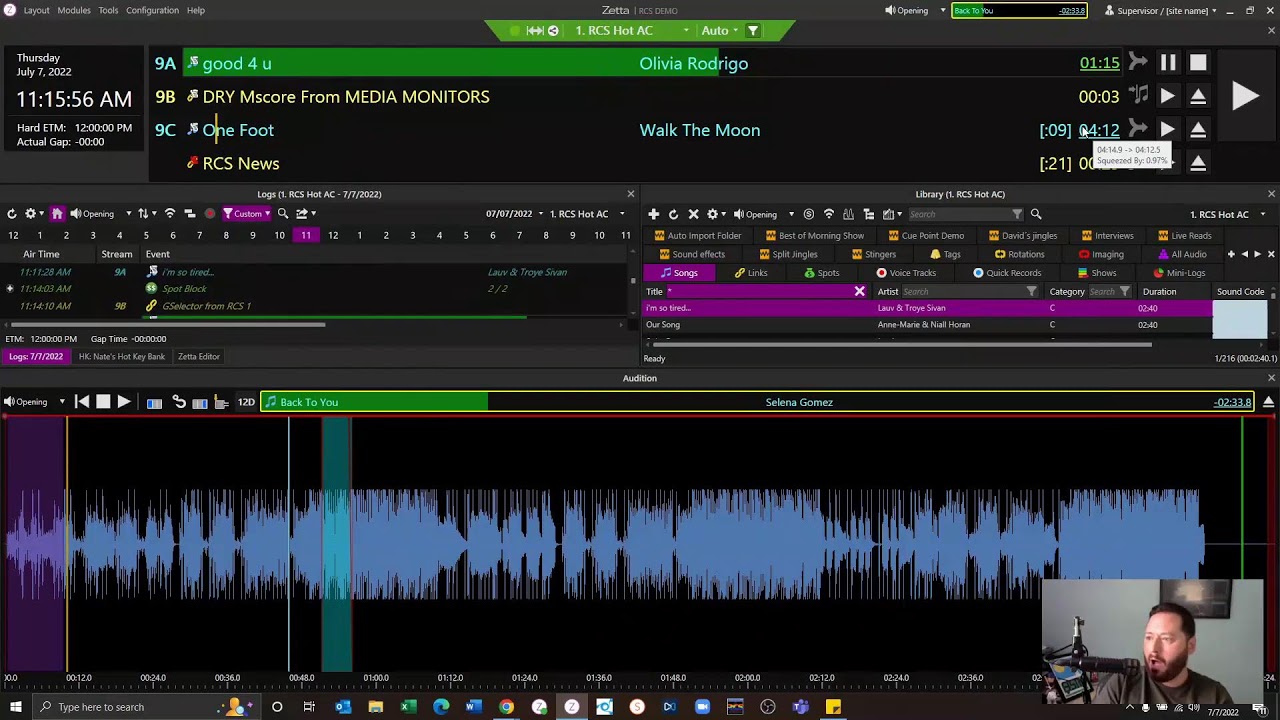The height and width of the screenshot is (720, 1280).
Task: Open the Tools menu
Action: [x=108, y=10]
